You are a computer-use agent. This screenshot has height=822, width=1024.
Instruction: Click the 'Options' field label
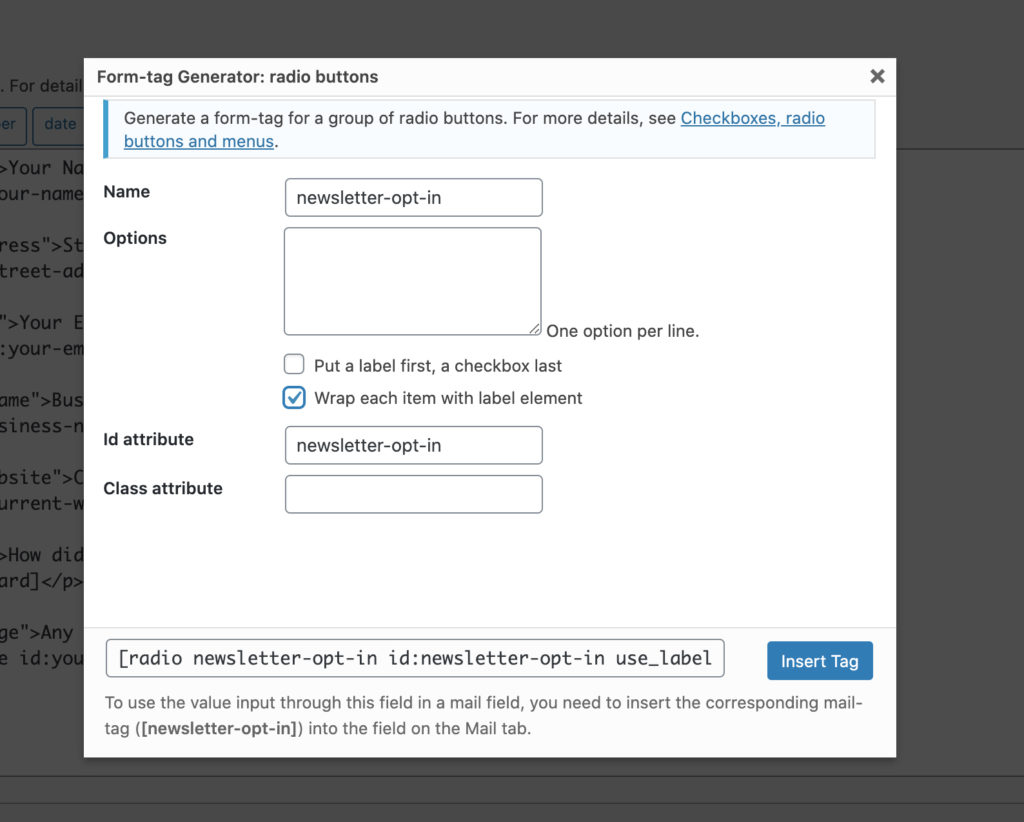[x=135, y=238]
